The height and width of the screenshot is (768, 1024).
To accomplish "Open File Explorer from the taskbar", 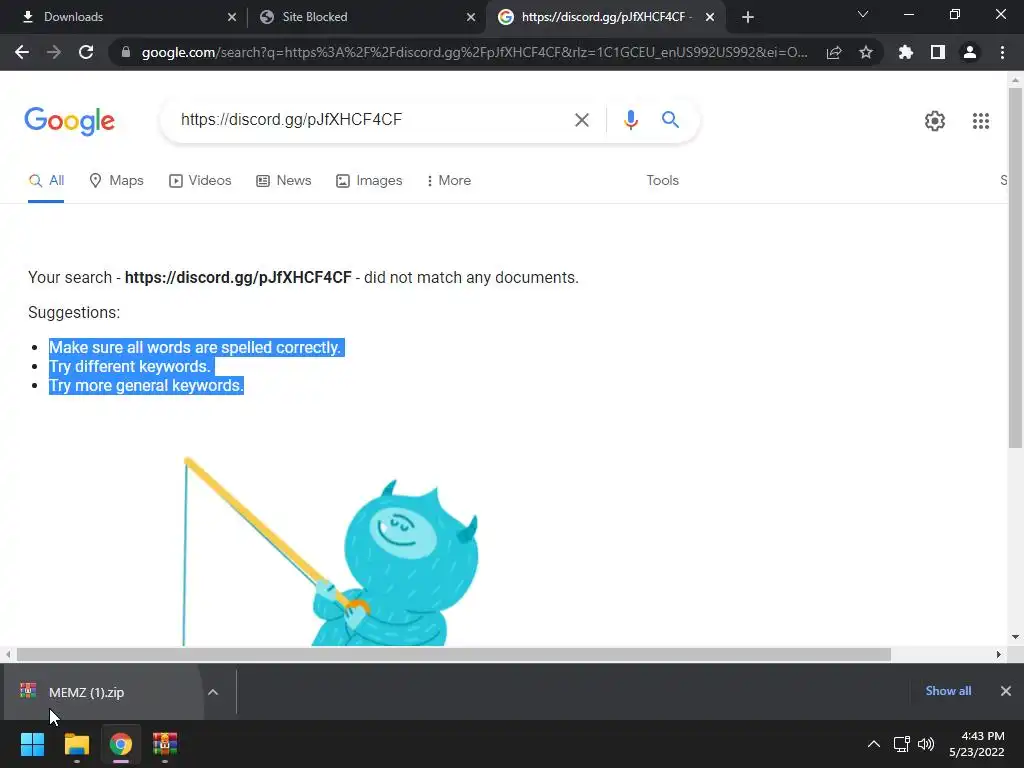I will [76, 744].
